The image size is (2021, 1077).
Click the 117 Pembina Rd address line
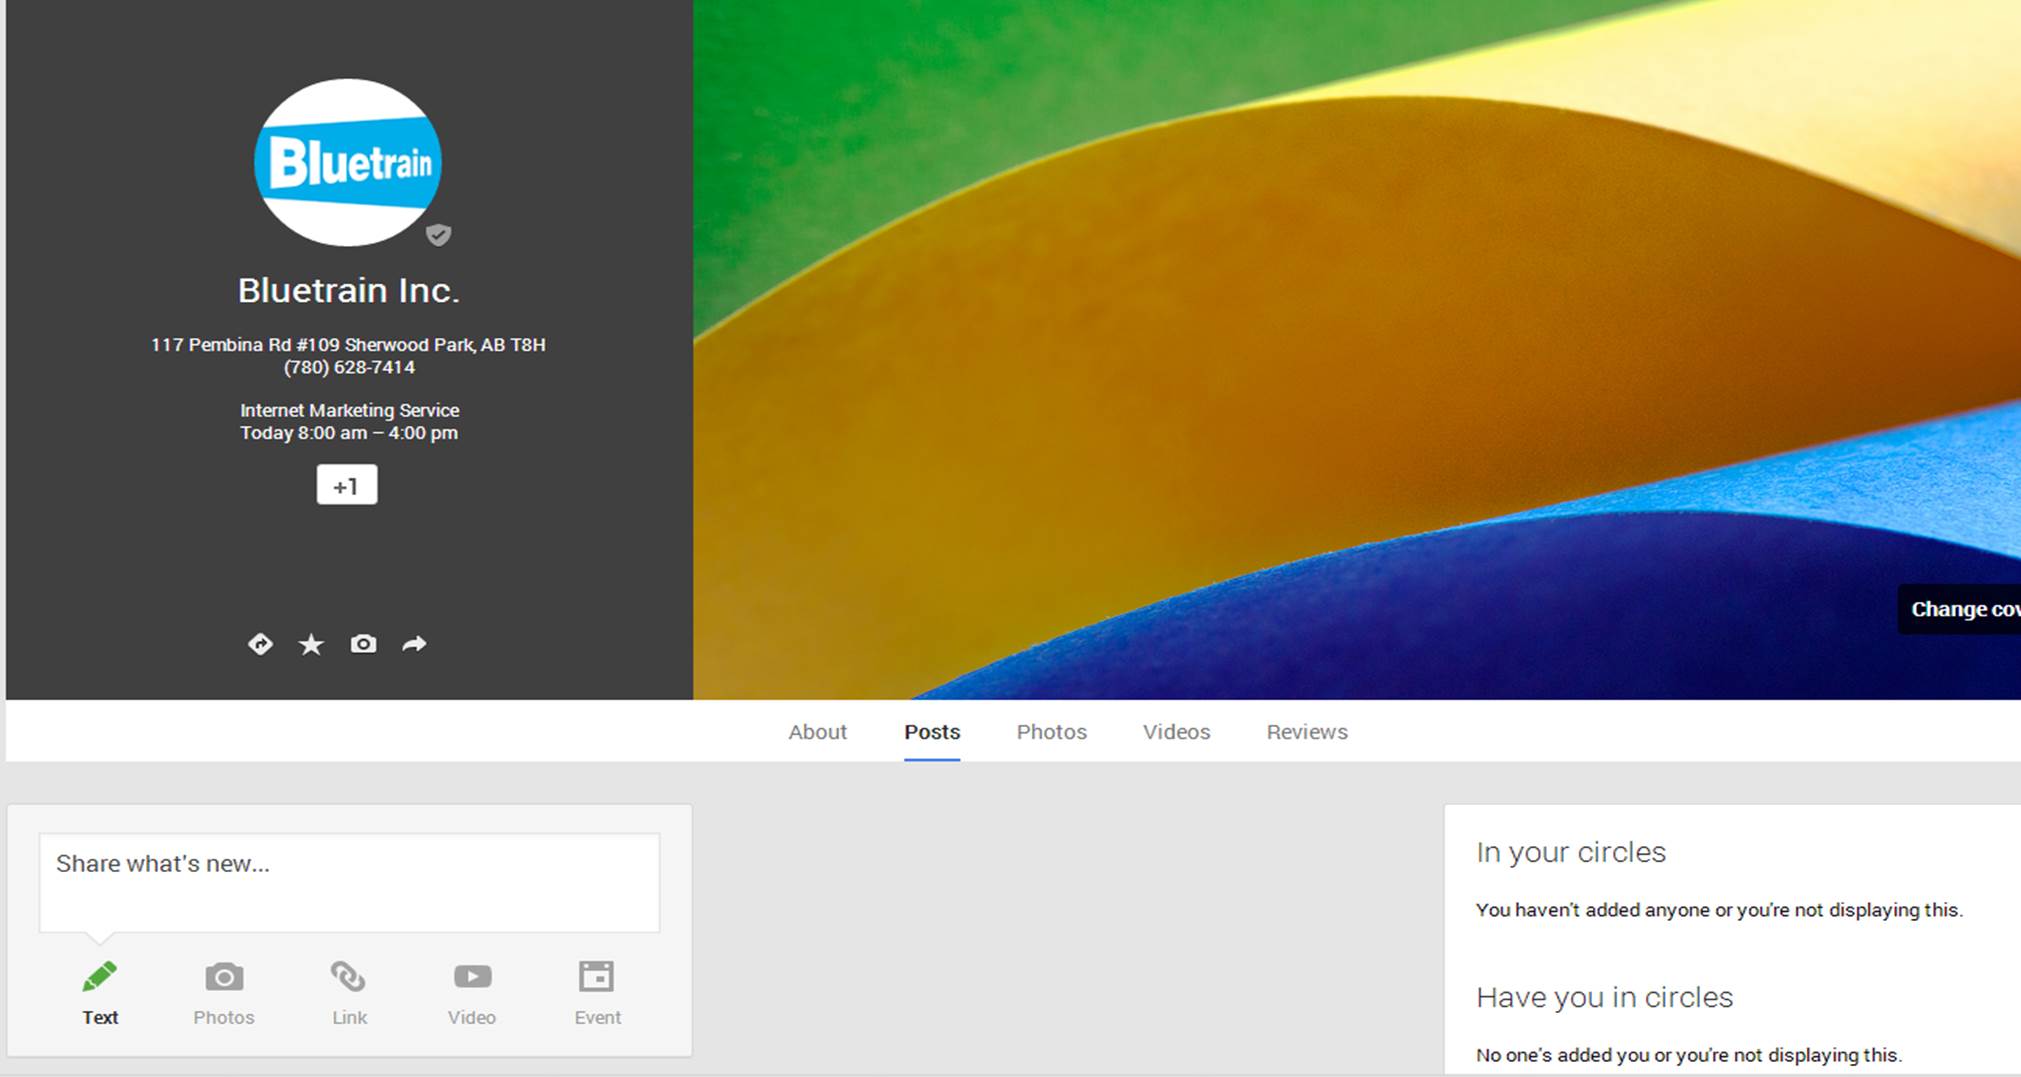348,345
